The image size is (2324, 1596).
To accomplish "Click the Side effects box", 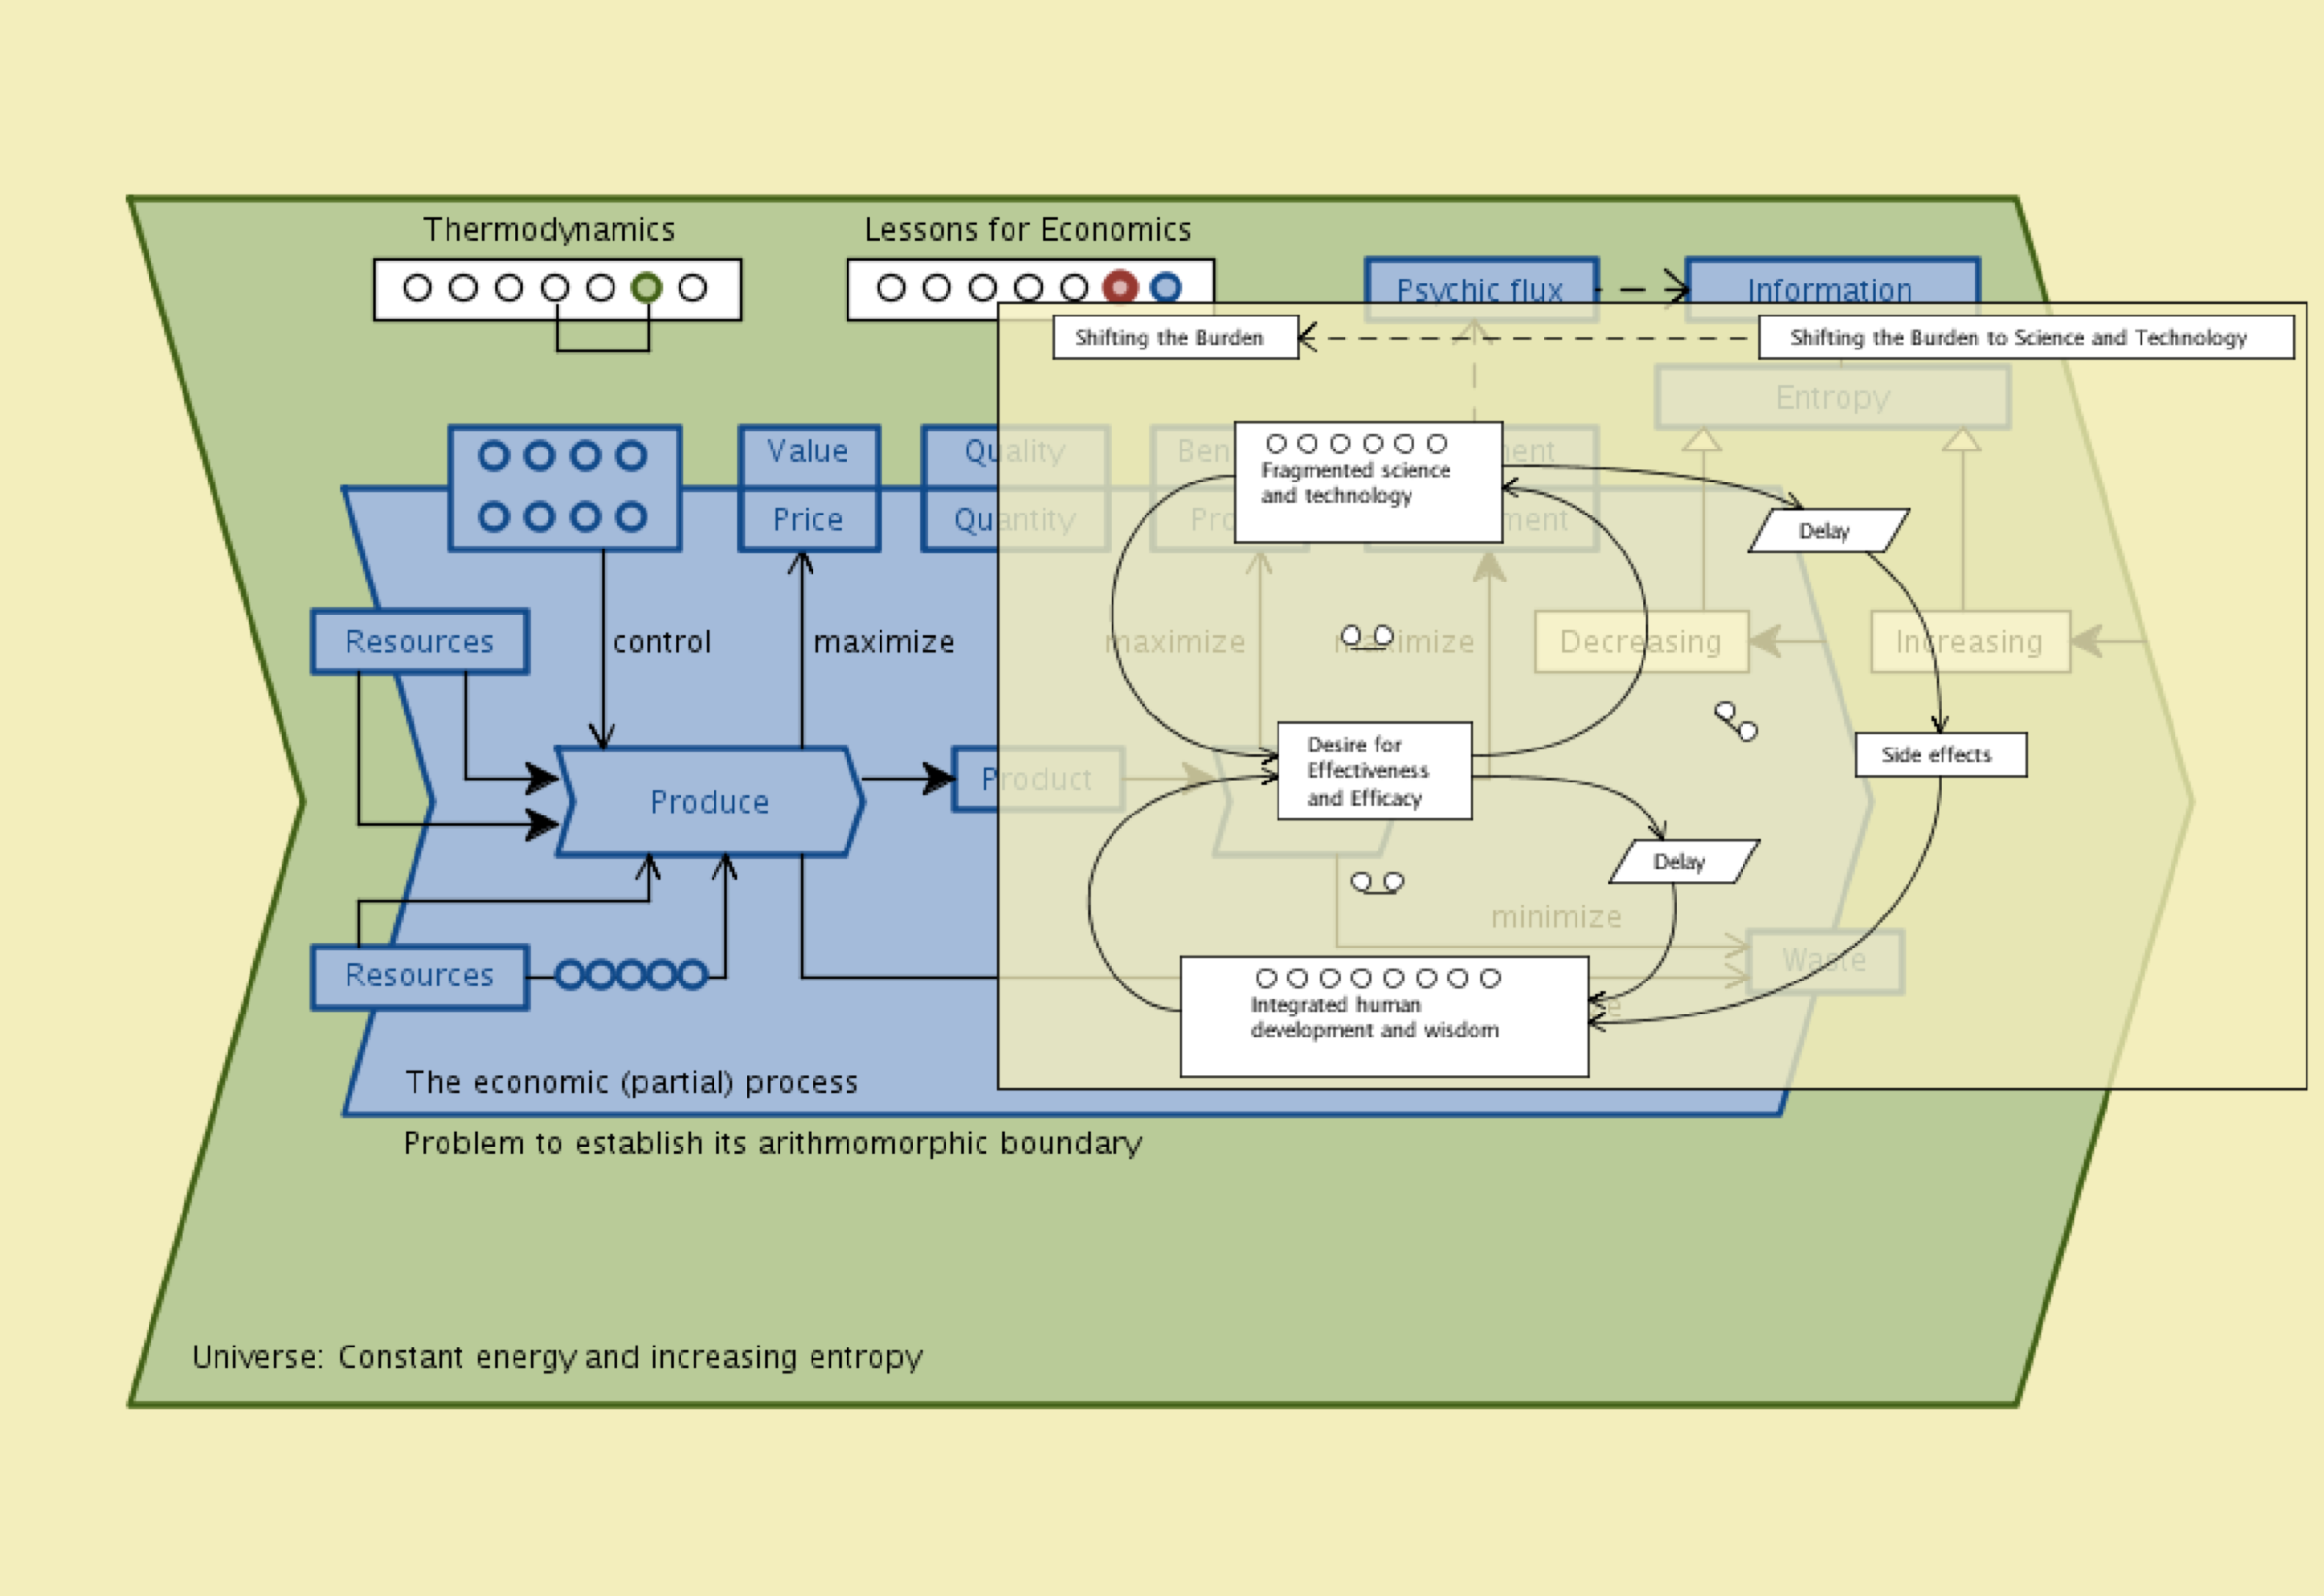I will point(1940,755).
